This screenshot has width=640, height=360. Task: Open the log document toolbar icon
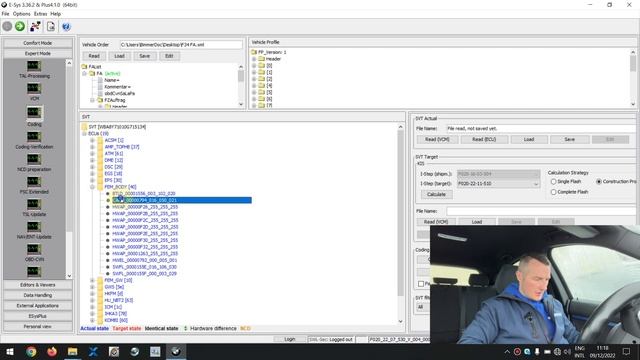(x=51, y=27)
